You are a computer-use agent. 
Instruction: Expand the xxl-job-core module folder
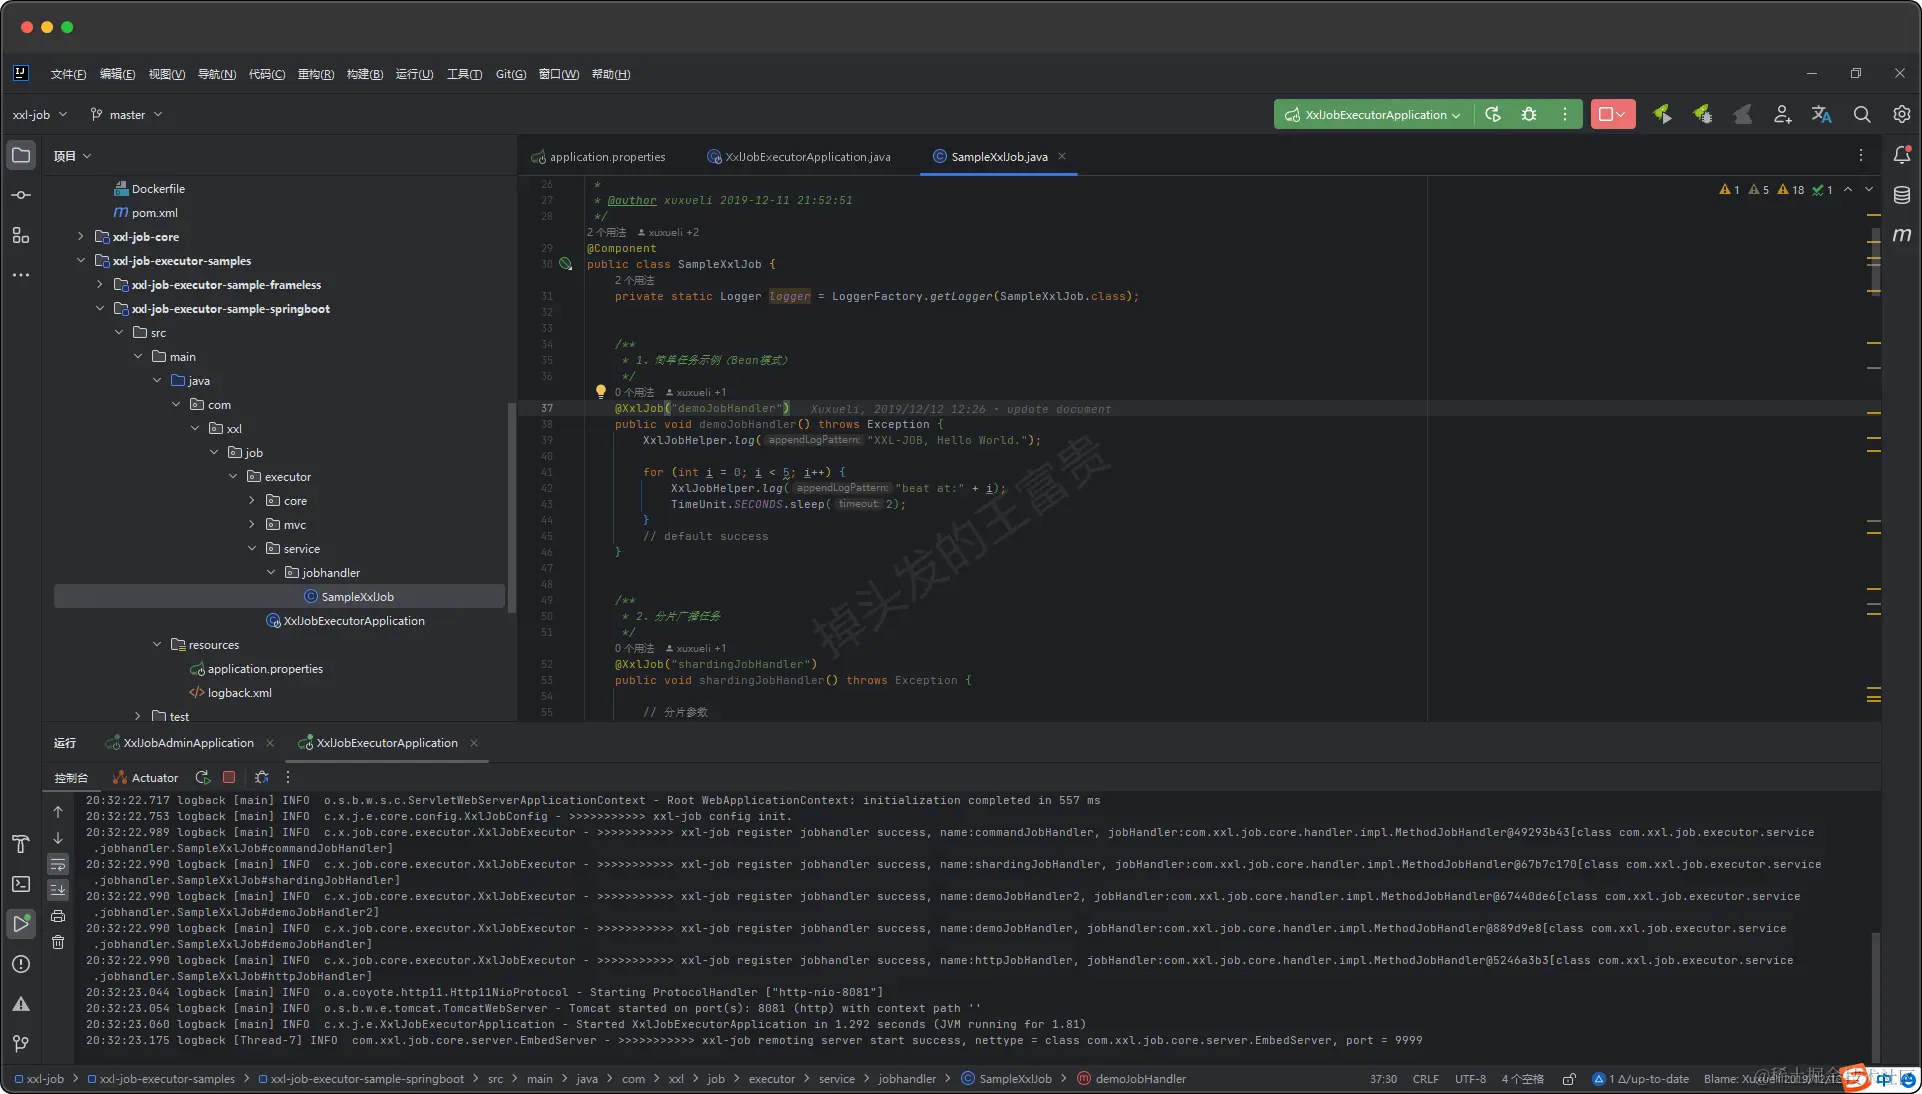pos(81,237)
